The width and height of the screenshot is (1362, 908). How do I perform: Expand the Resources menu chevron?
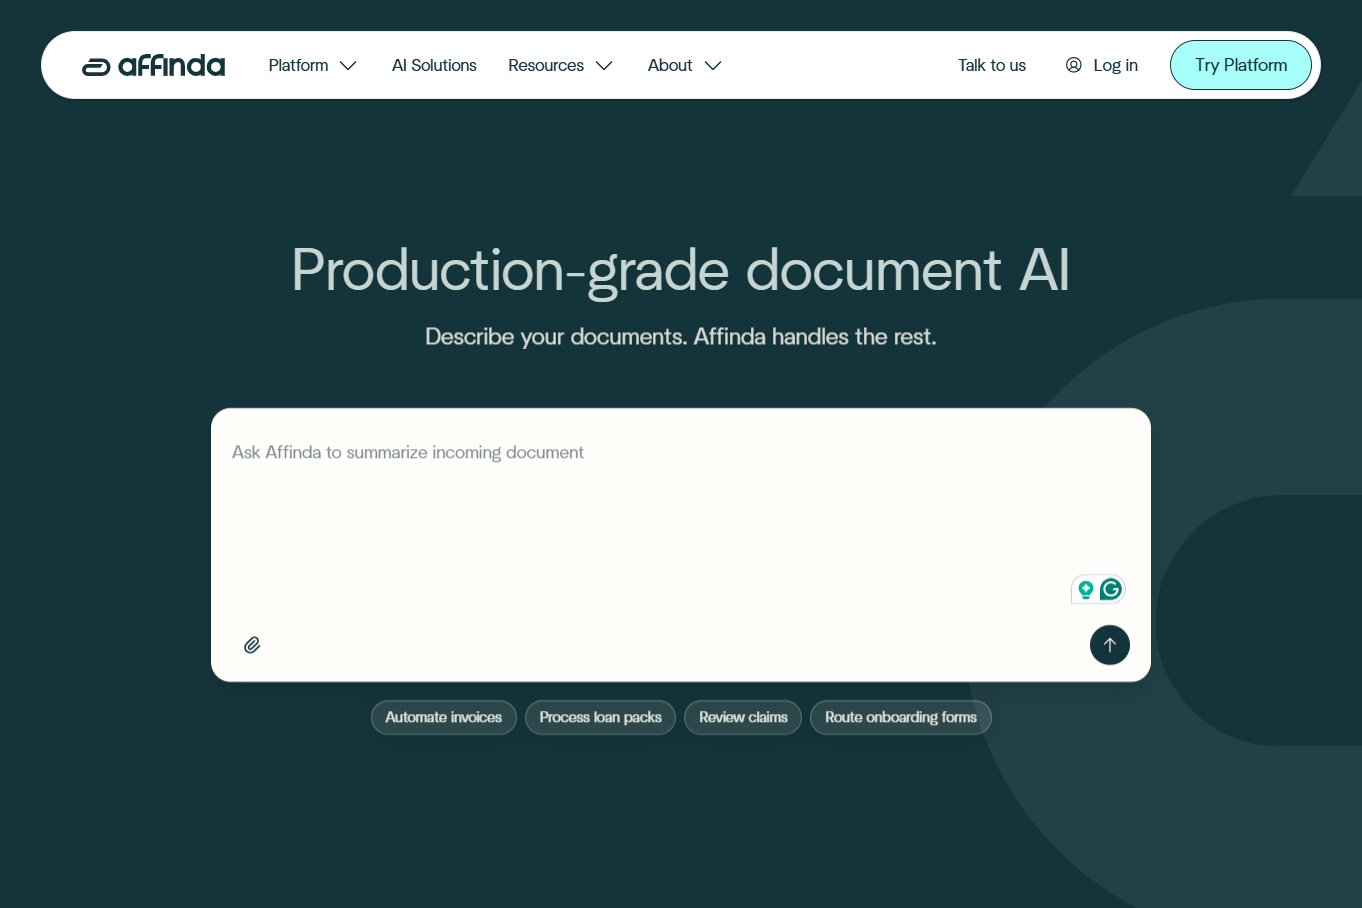604,66
